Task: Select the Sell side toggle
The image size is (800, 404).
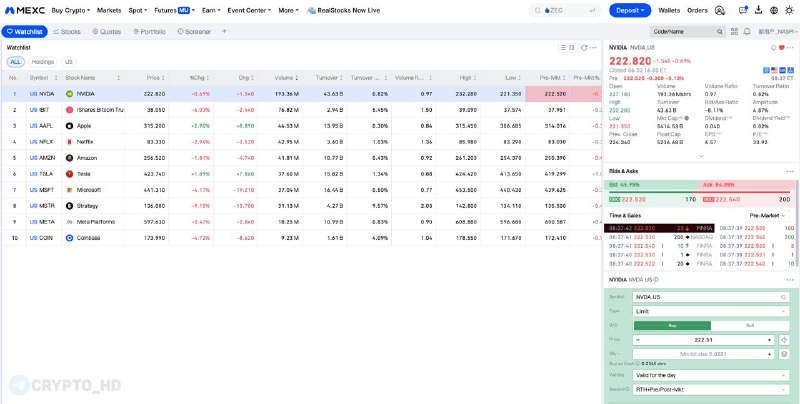Action: tap(750, 325)
